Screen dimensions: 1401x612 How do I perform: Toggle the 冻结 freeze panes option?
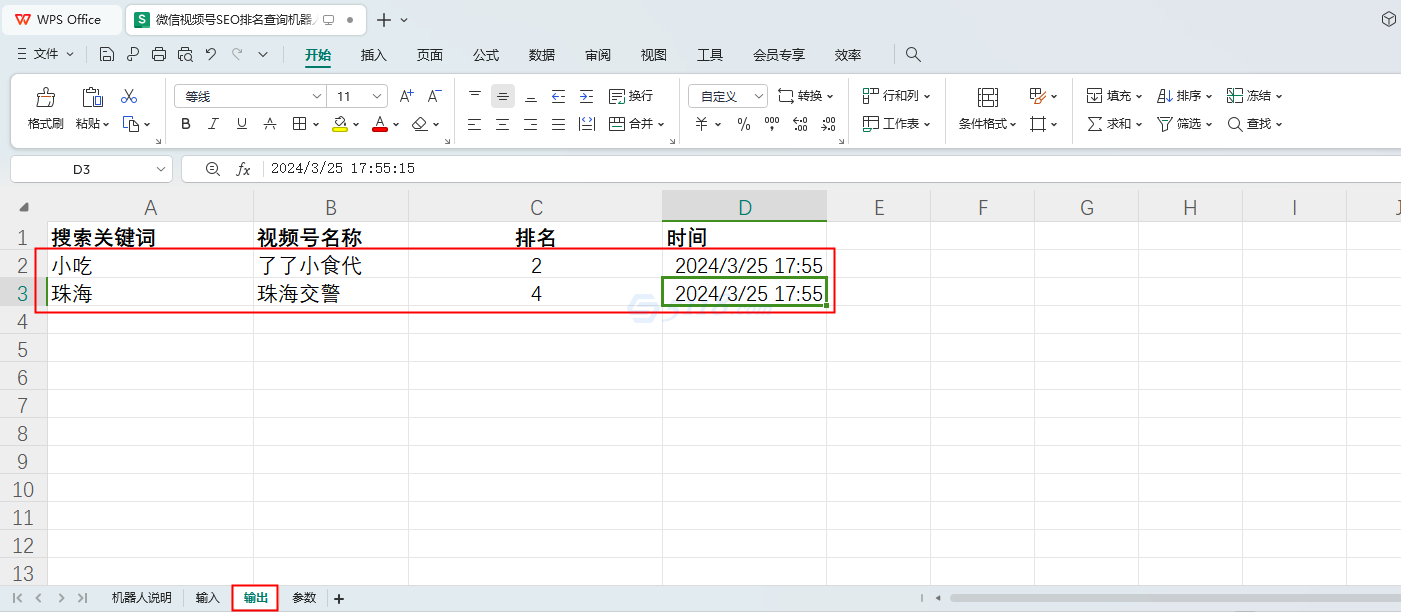(1250, 95)
